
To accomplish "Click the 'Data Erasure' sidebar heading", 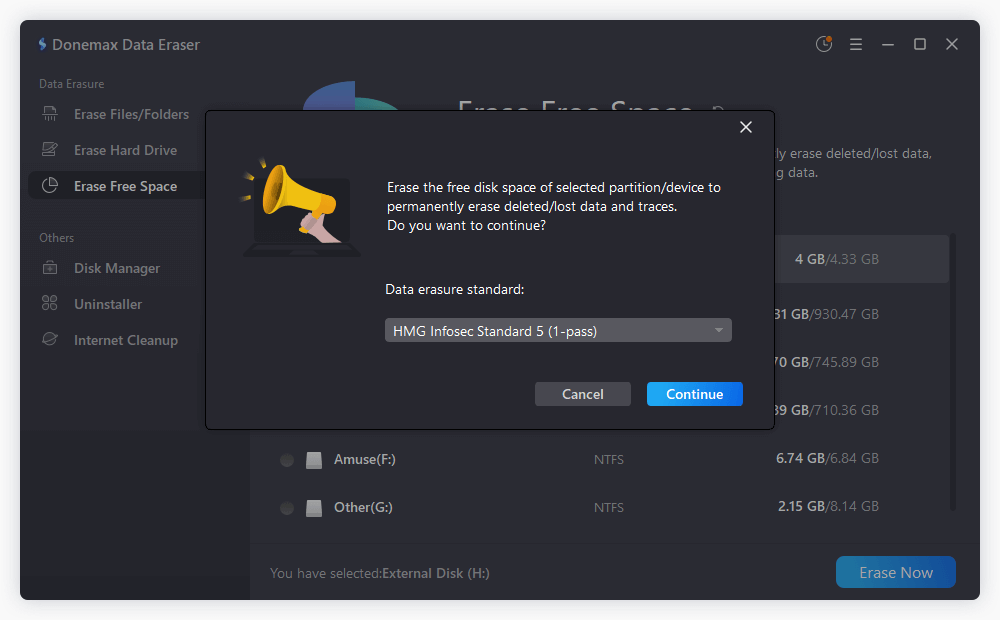I will pyautogui.click(x=71, y=84).
